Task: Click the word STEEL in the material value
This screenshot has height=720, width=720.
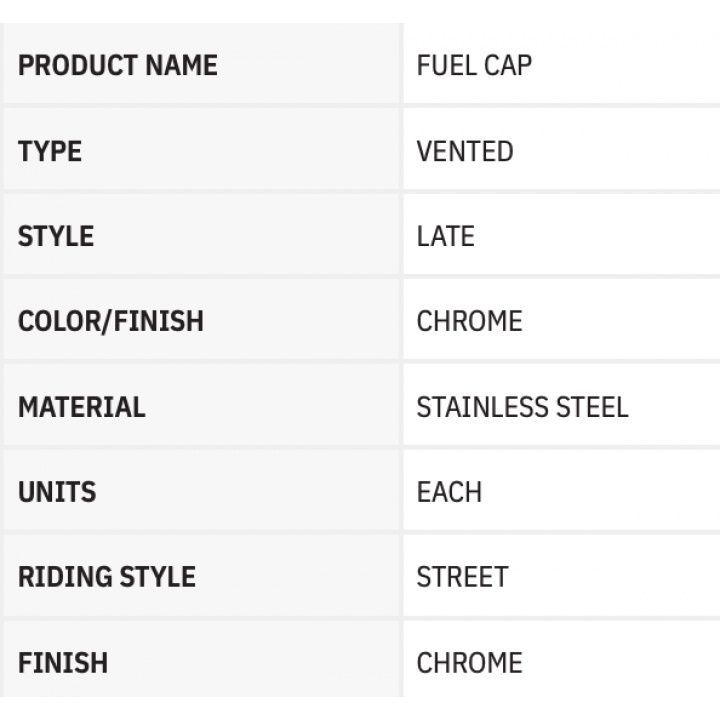Action: click(x=595, y=407)
